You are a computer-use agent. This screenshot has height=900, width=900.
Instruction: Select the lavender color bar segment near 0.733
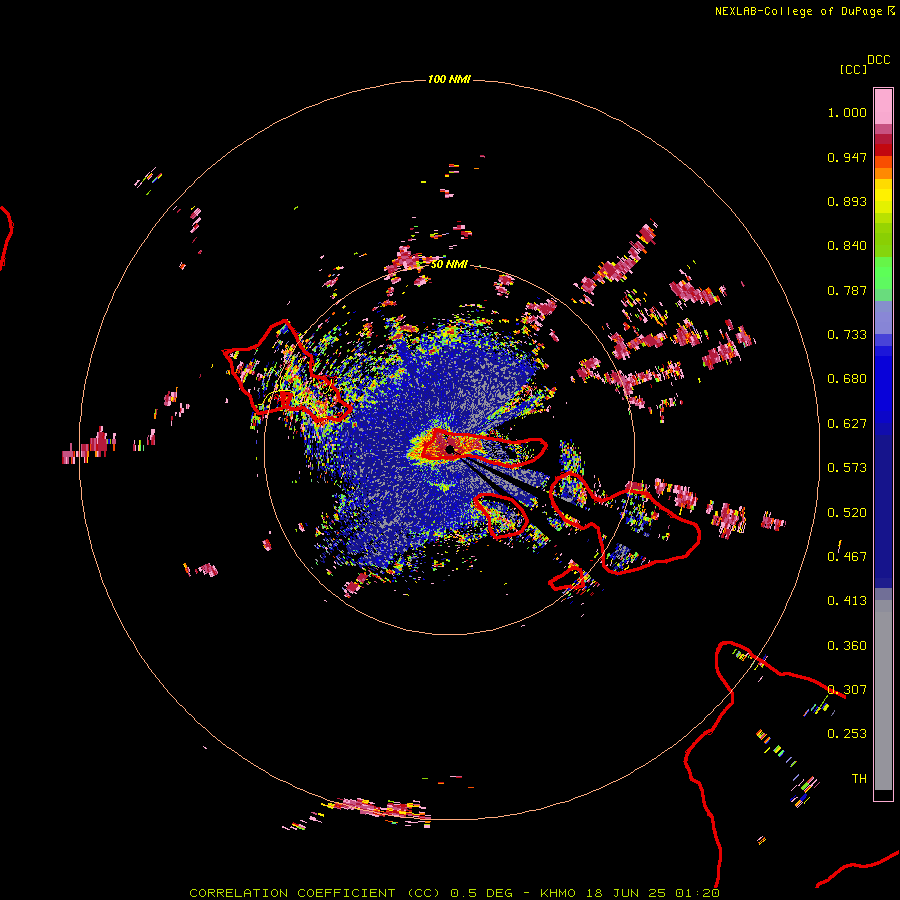(883, 318)
